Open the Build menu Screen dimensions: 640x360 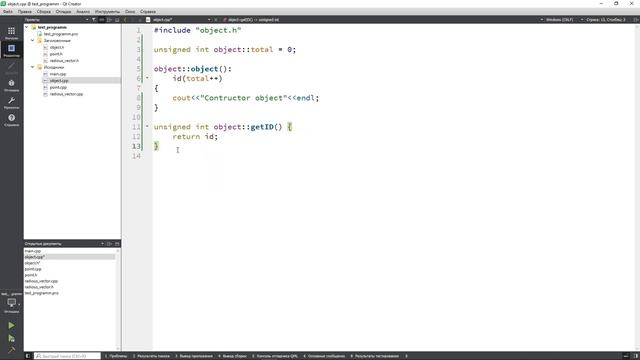[44, 12]
